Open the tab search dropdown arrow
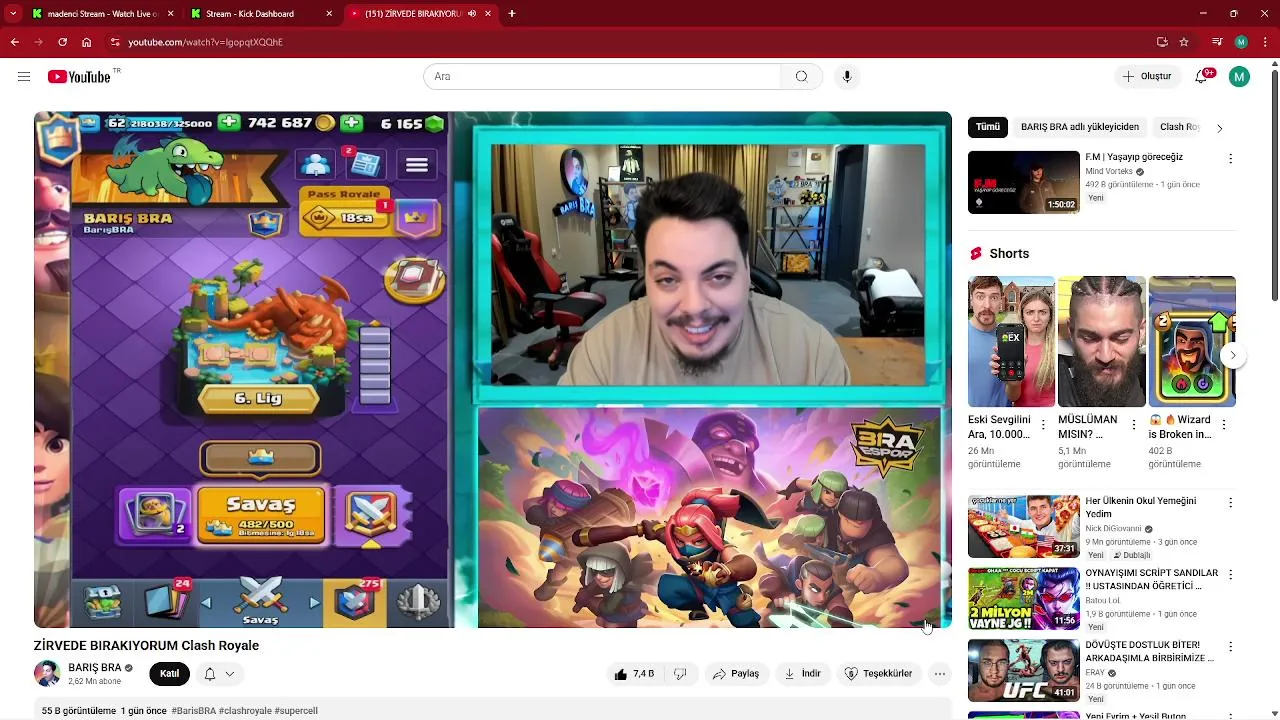The width and height of the screenshot is (1280, 720). click(14, 14)
